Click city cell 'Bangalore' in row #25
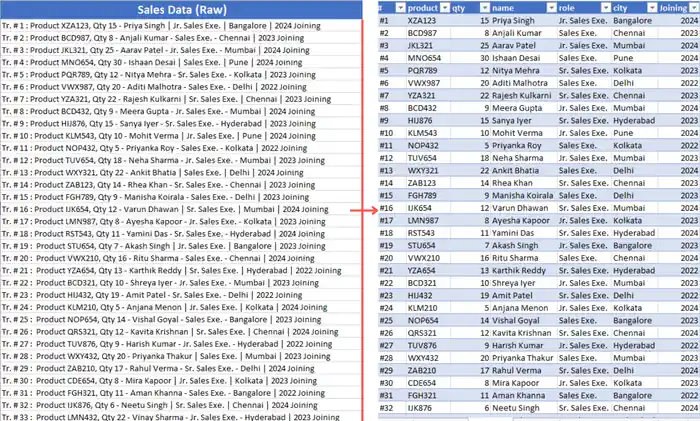The height and width of the screenshot is (421, 700). tap(634, 321)
